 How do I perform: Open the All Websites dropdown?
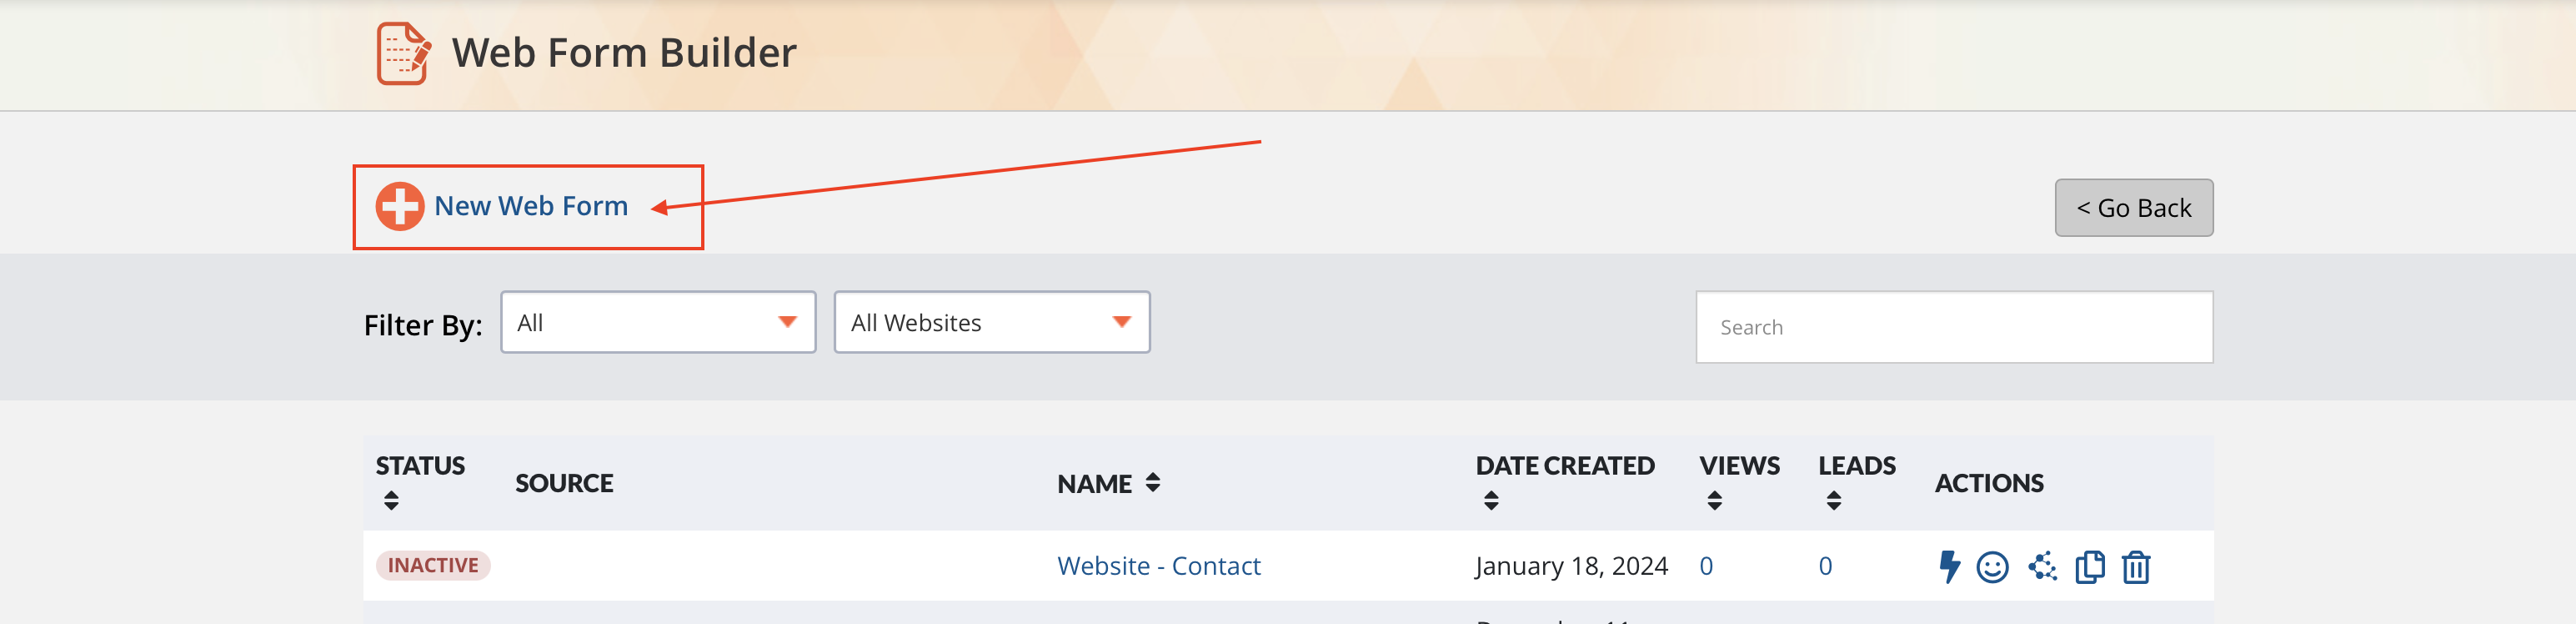990,322
